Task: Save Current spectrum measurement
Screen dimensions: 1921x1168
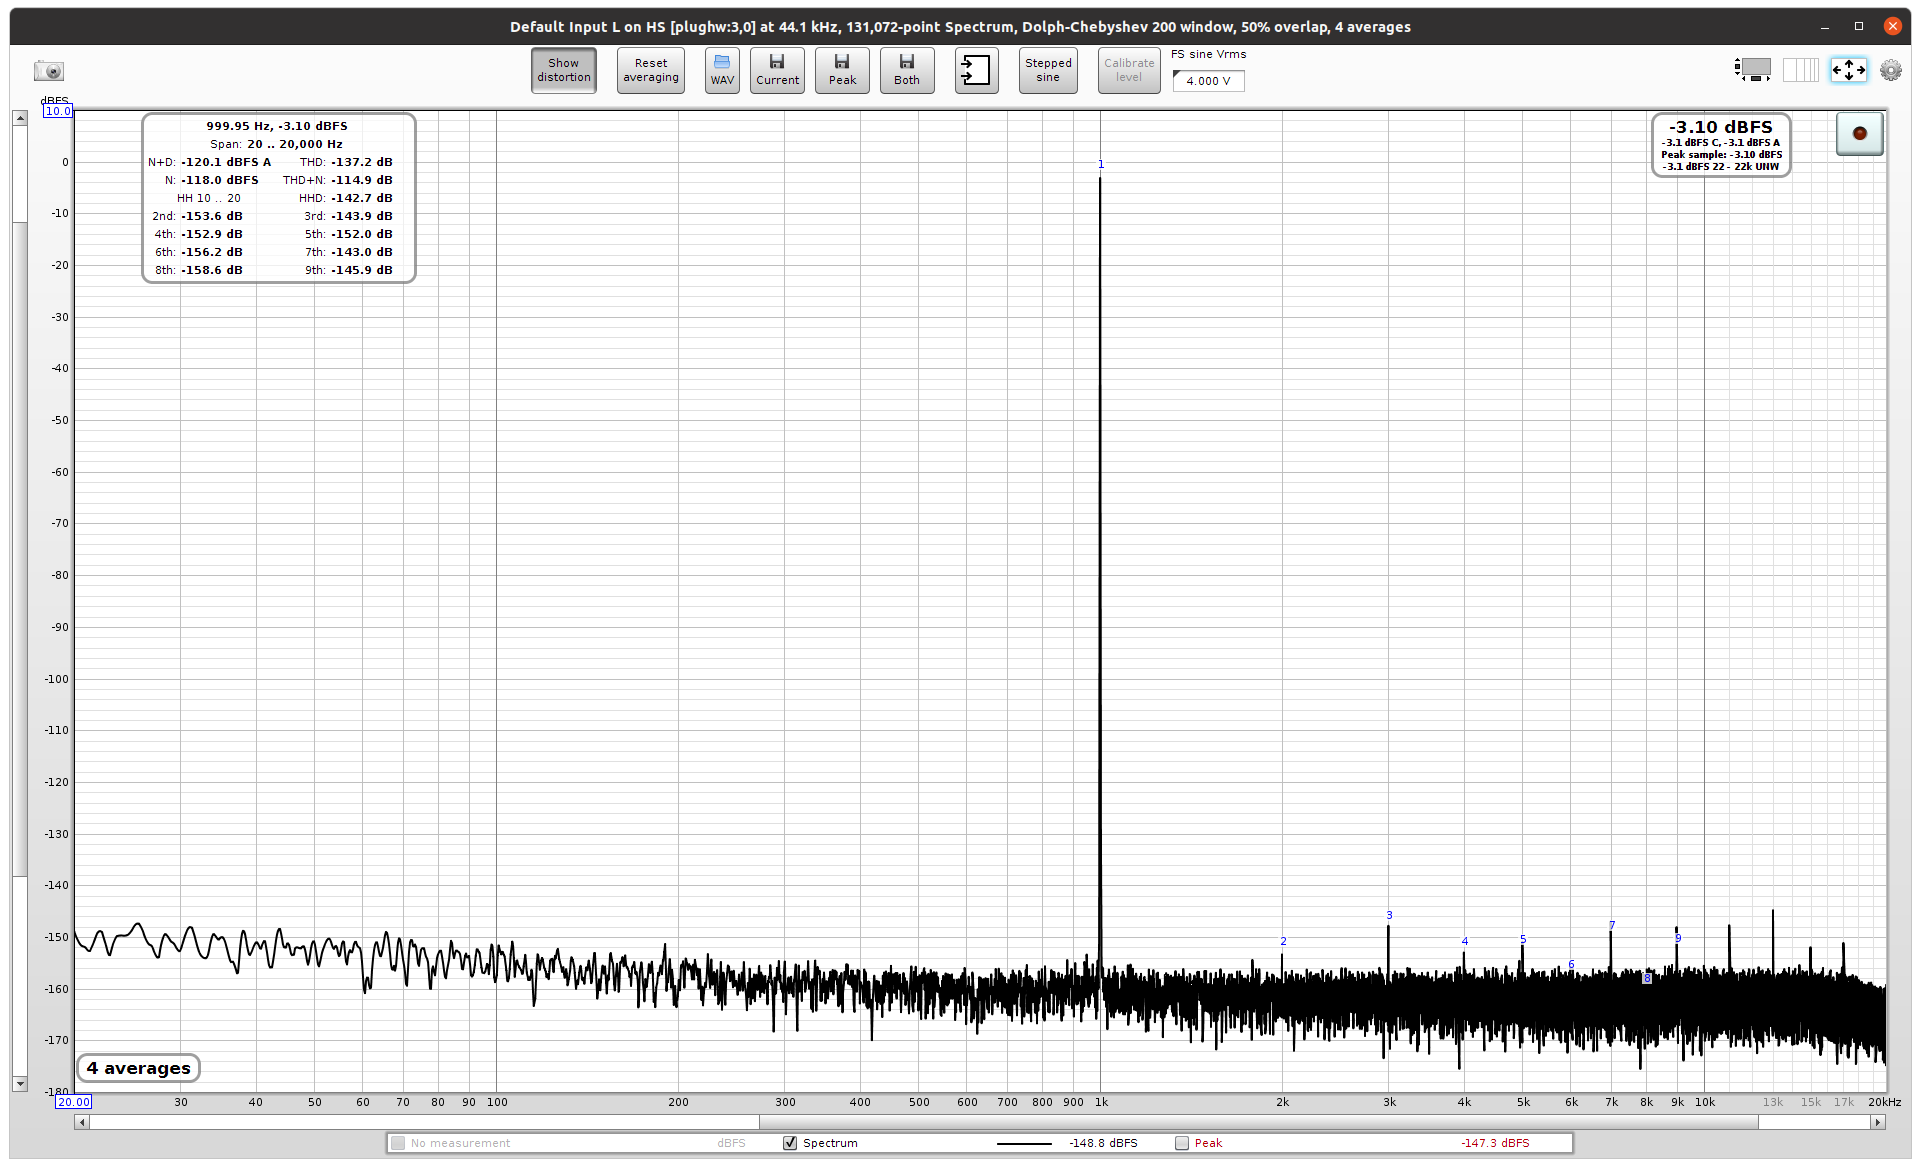Action: tap(777, 70)
